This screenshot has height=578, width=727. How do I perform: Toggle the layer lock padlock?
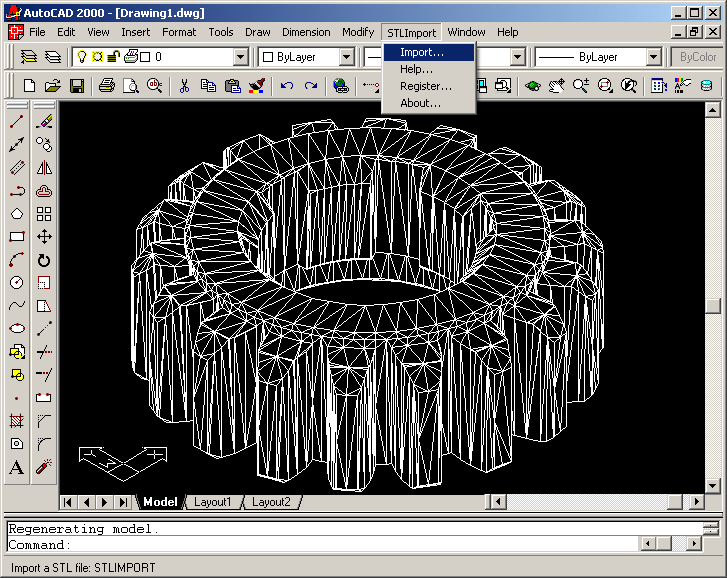113,57
